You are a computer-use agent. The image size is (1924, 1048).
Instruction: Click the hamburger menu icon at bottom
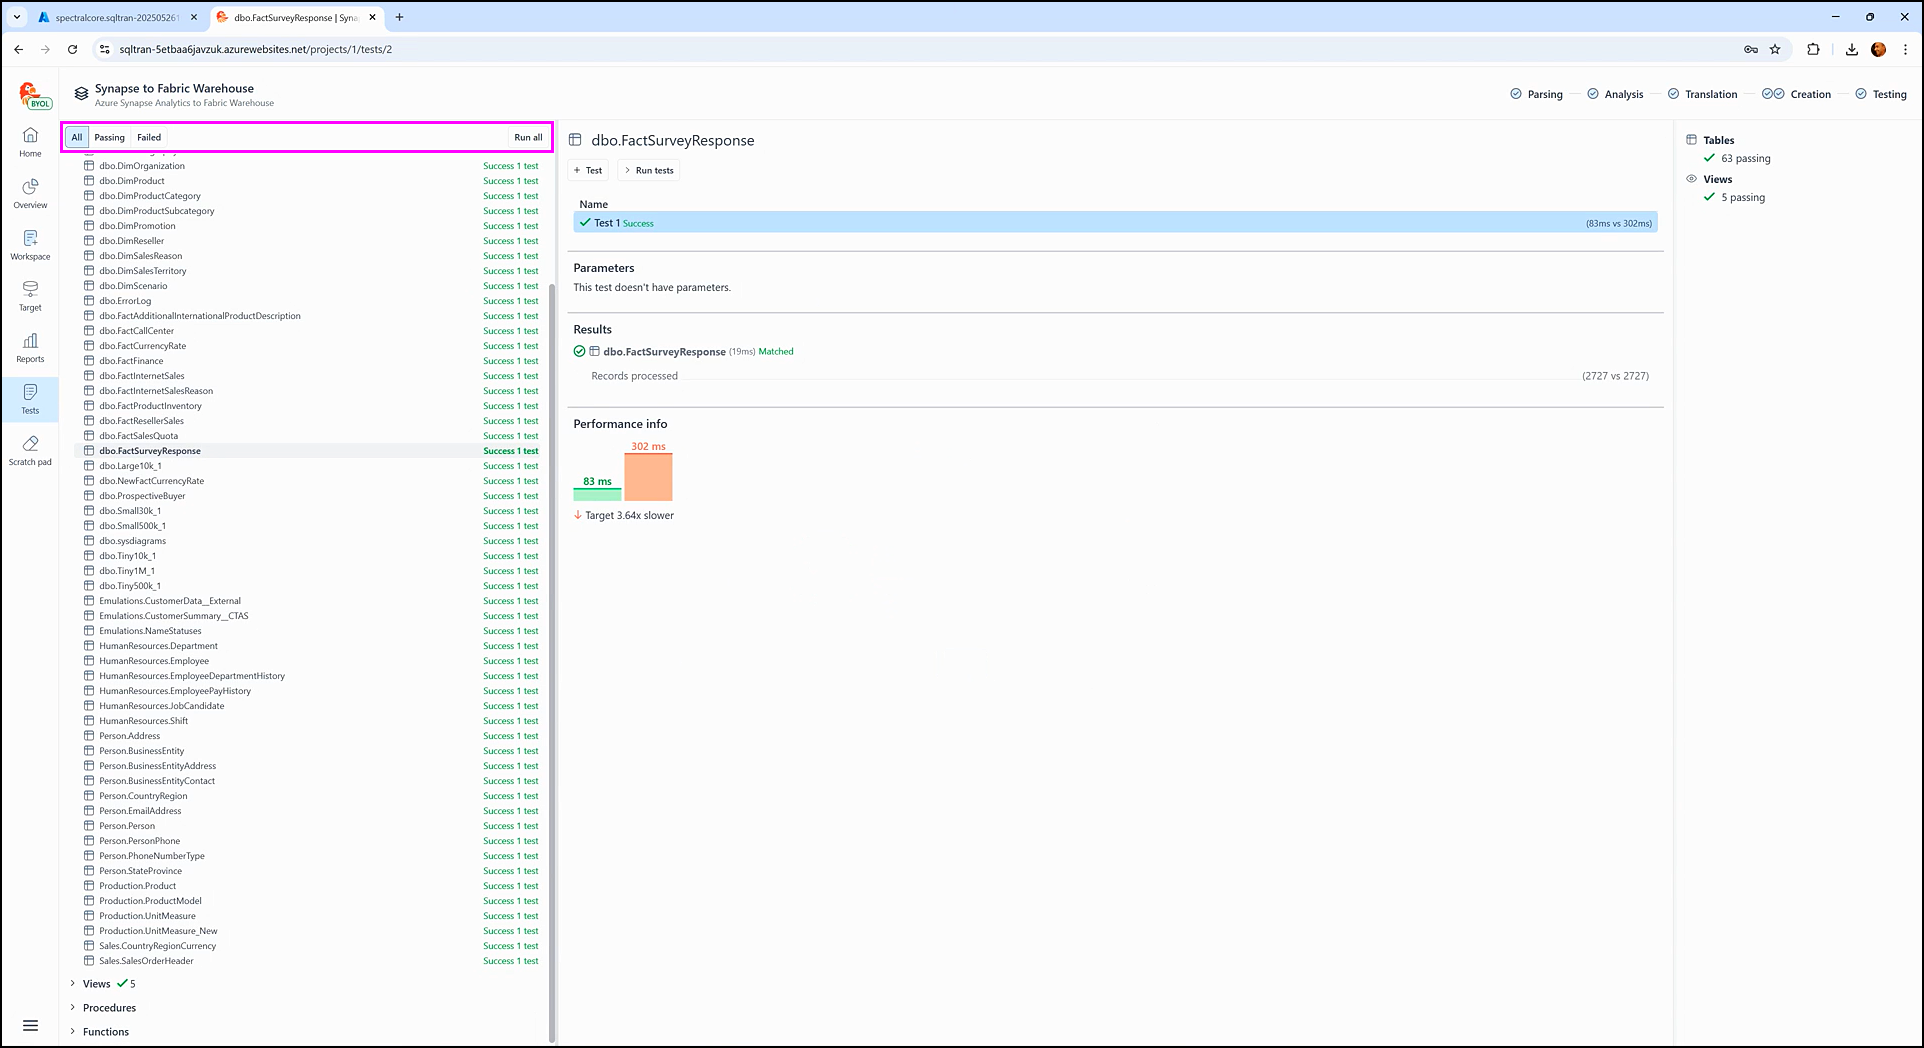[x=30, y=1025]
